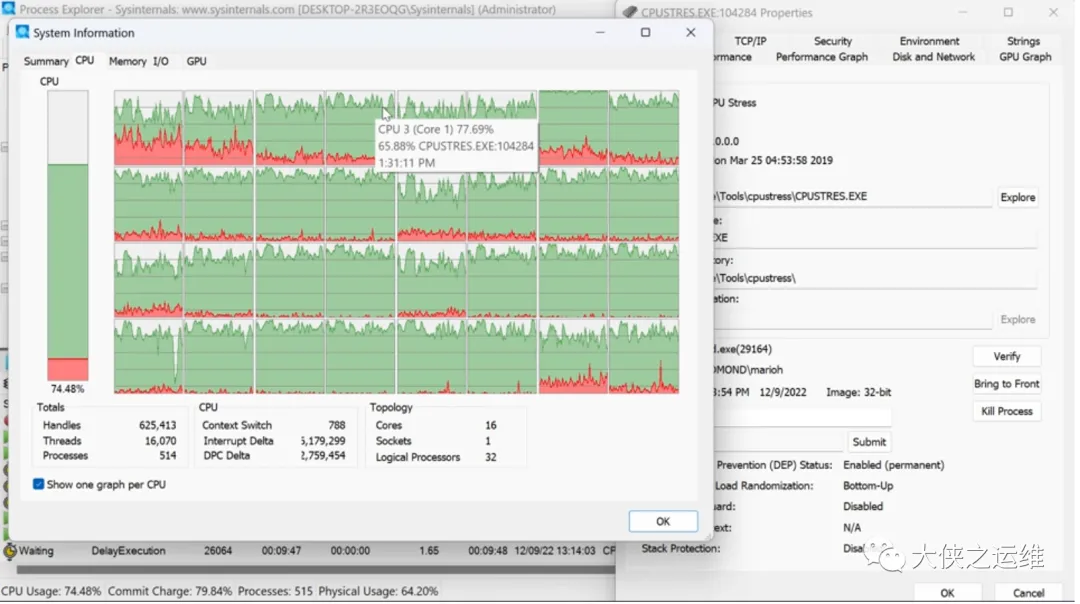Image resolution: width=1080 pixels, height=604 pixels.
Task: Click the CPUSTRES Properties title icon
Action: point(631,12)
